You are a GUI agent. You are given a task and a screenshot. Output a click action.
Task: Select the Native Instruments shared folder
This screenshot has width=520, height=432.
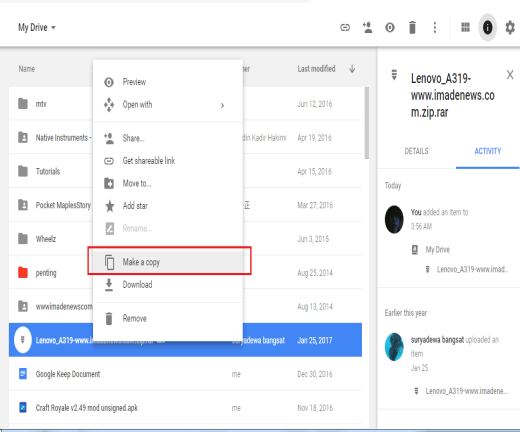click(185, 138)
